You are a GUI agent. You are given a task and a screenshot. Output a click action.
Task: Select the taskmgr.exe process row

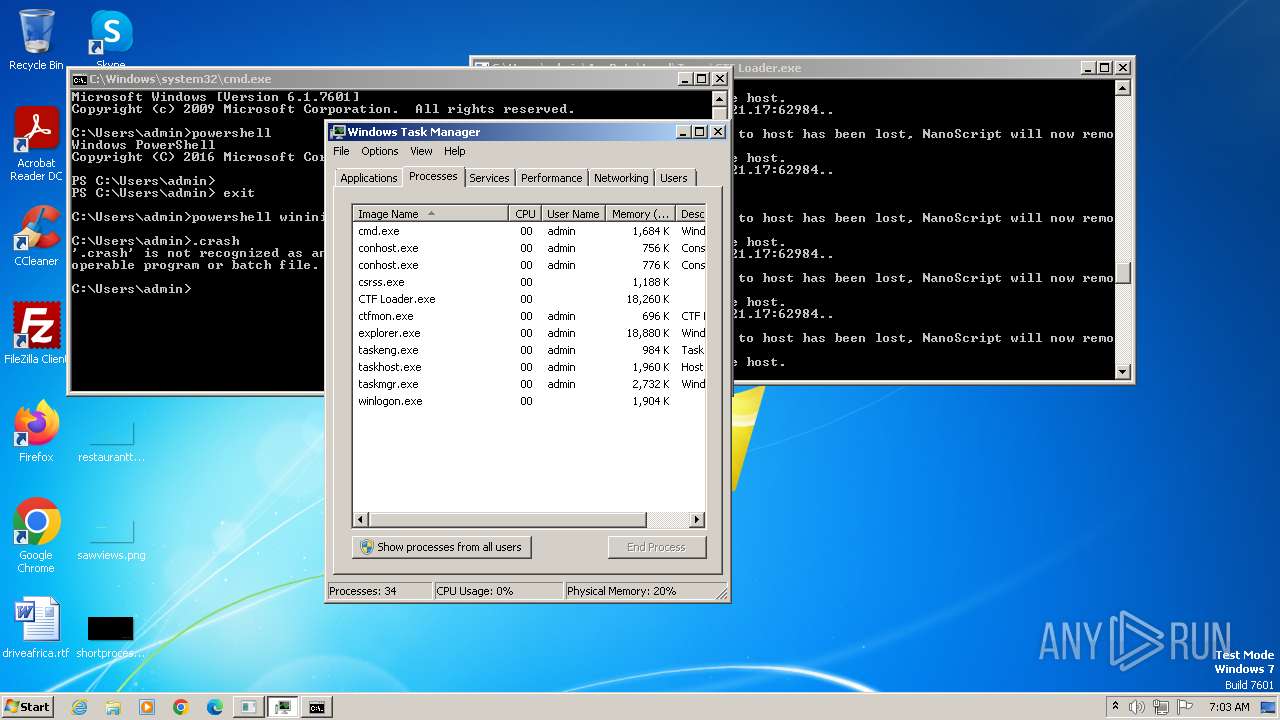tap(529, 384)
